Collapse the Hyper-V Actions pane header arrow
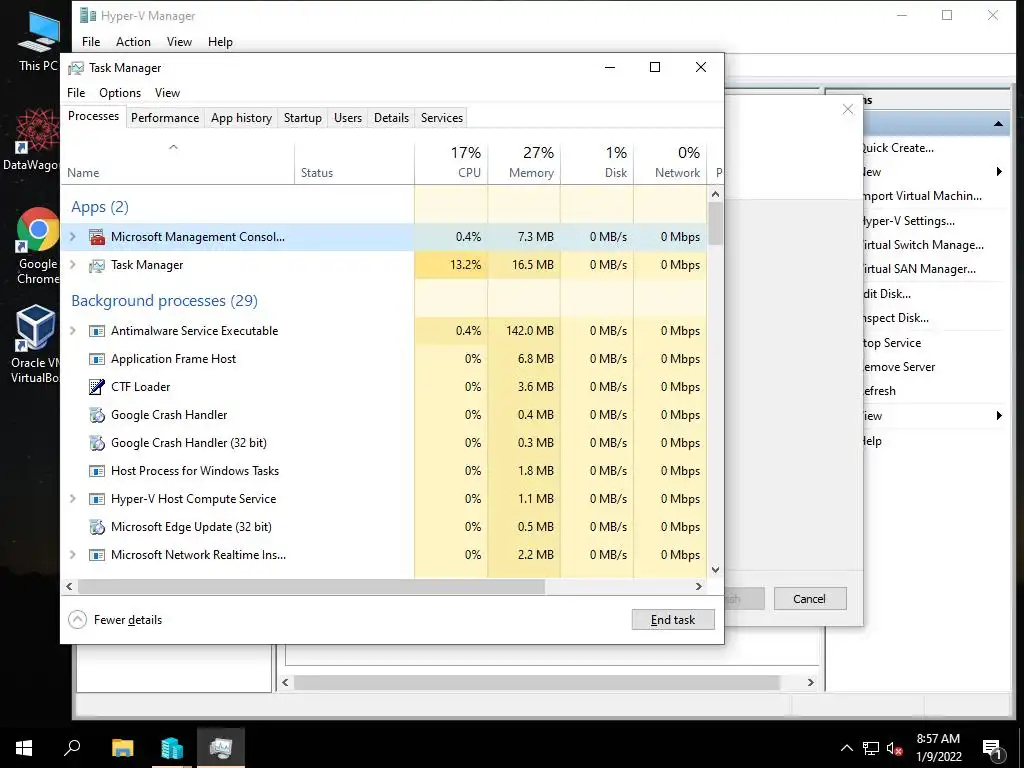 [999, 123]
